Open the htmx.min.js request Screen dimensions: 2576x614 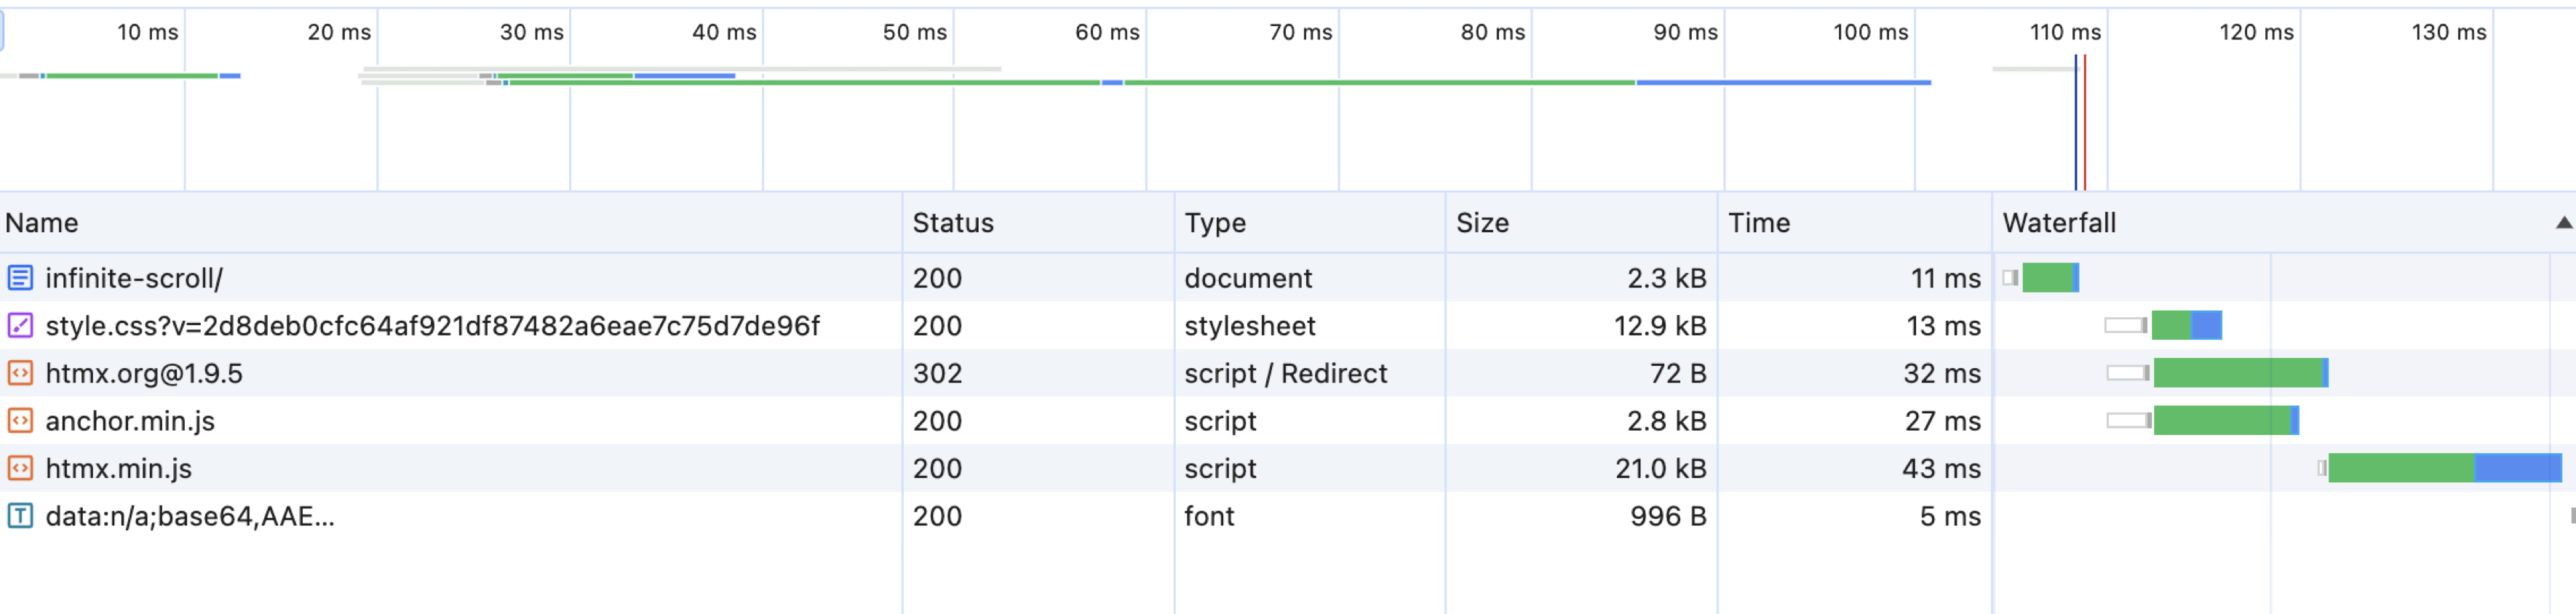click(x=118, y=469)
